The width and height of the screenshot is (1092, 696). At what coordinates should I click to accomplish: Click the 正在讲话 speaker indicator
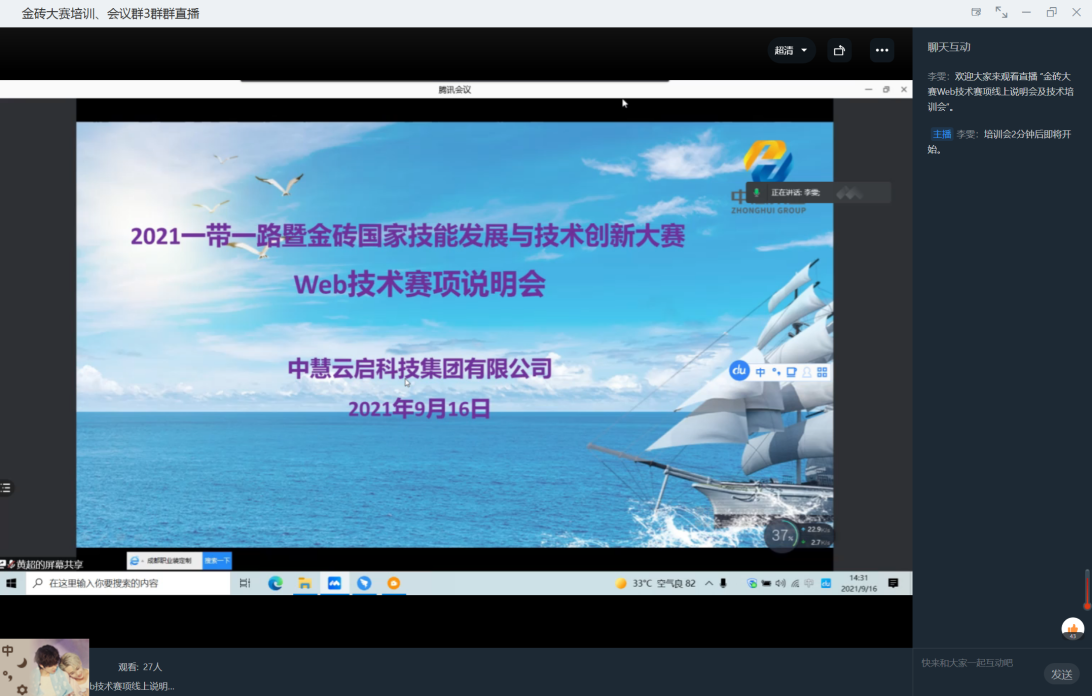818,192
